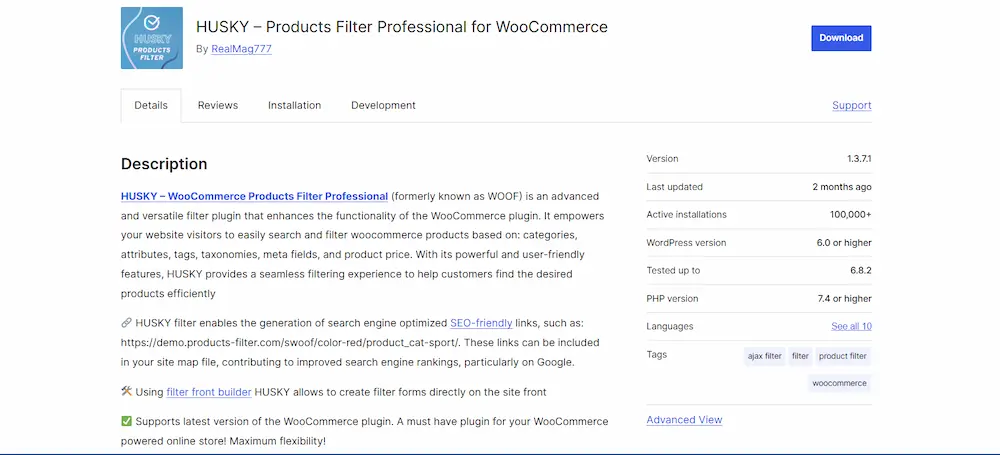The height and width of the screenshot is (455, 1000).
Task: Open the Support link
Action: (851, 105)
